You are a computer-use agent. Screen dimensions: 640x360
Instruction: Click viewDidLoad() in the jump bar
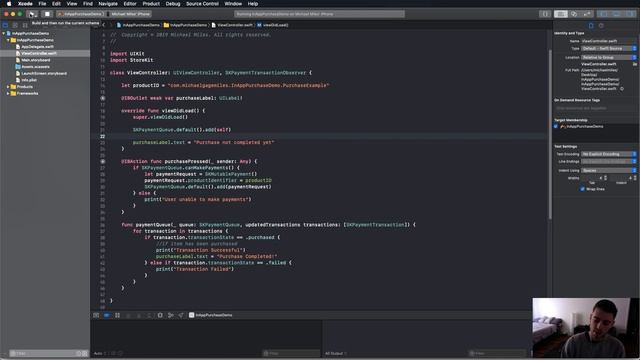(x=273, y=25)
